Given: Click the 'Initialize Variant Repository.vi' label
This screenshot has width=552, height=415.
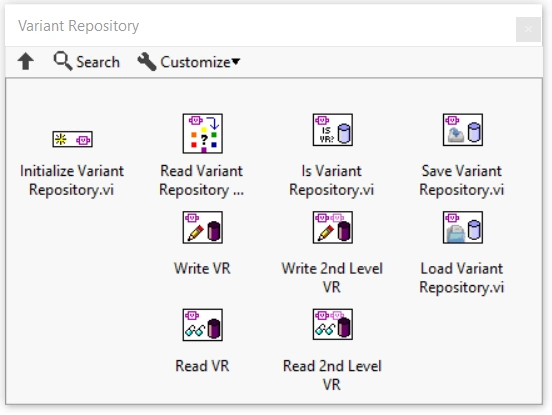Looking at the screenshot, I should tap(72, 180).
